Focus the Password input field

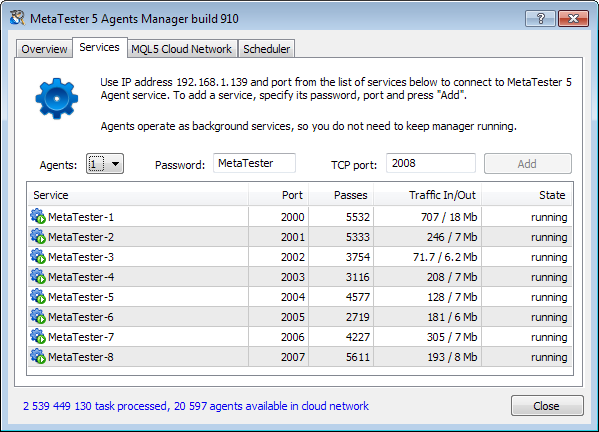pyautogui.click(x=254, y=163)
